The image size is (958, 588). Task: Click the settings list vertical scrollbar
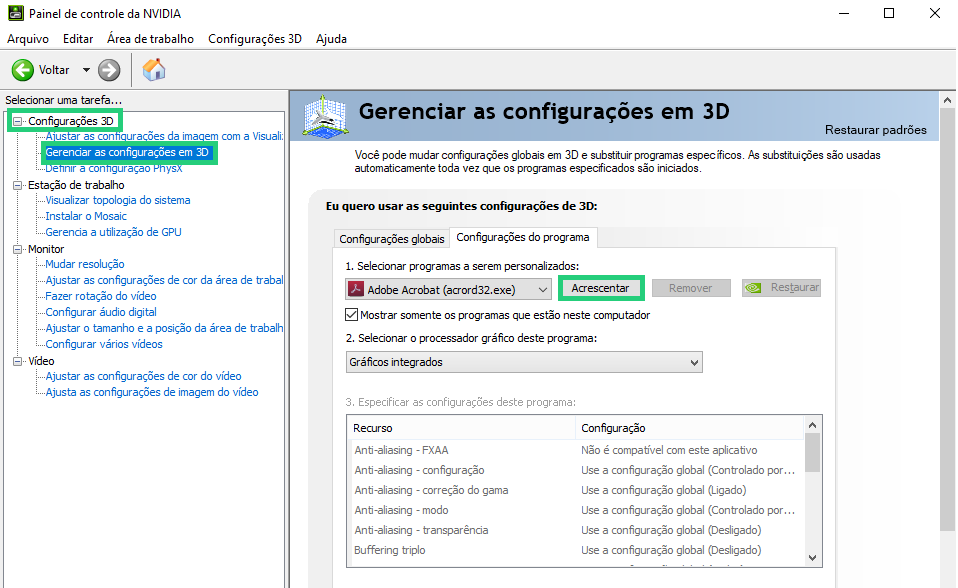point(812,500)
